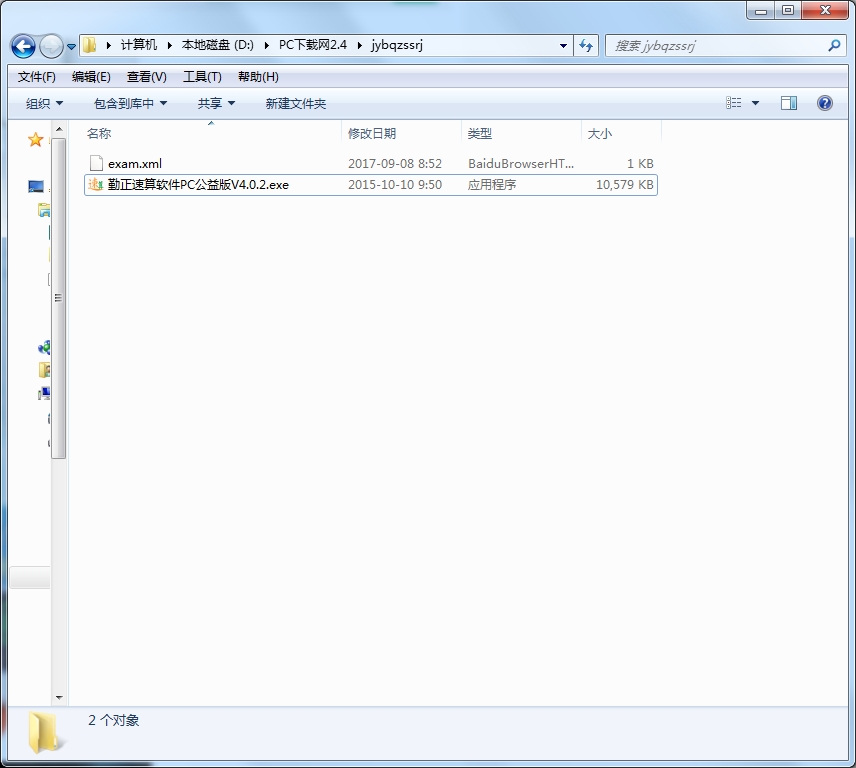Viewport: 856px width, 768px height.
Task: Expand arrow before jybqzssrj in path
Action: click(x=360, y=46)
